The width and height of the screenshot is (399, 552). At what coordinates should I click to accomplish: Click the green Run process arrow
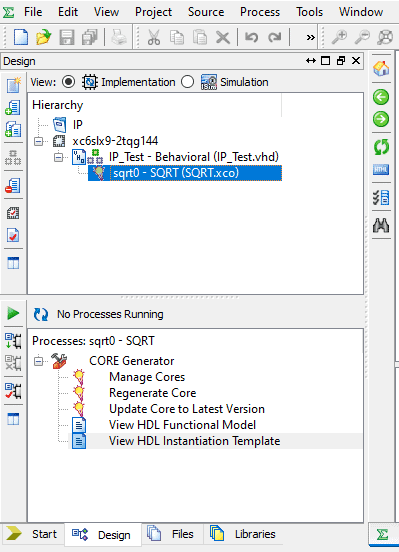(x=13, y=313)
